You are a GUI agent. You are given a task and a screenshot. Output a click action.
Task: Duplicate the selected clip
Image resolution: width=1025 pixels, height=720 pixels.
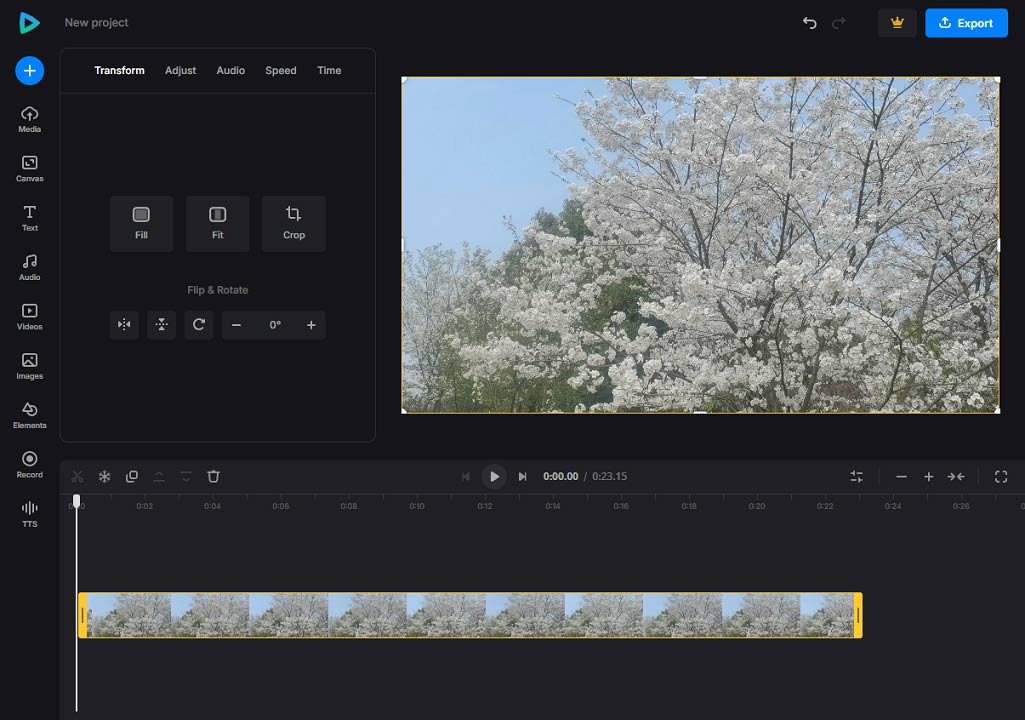pos(131,477)
